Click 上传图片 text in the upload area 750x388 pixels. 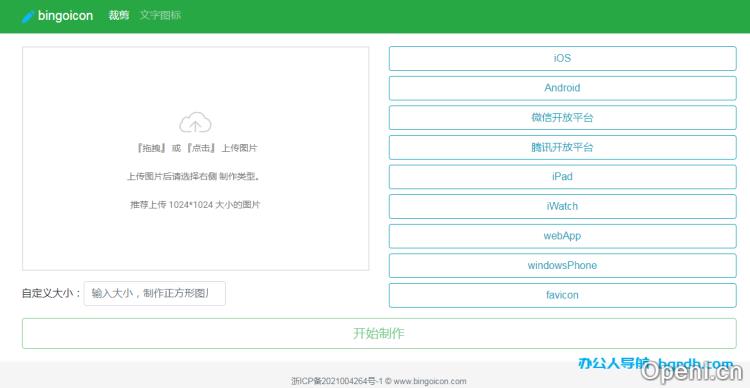[x=239, y=148]
